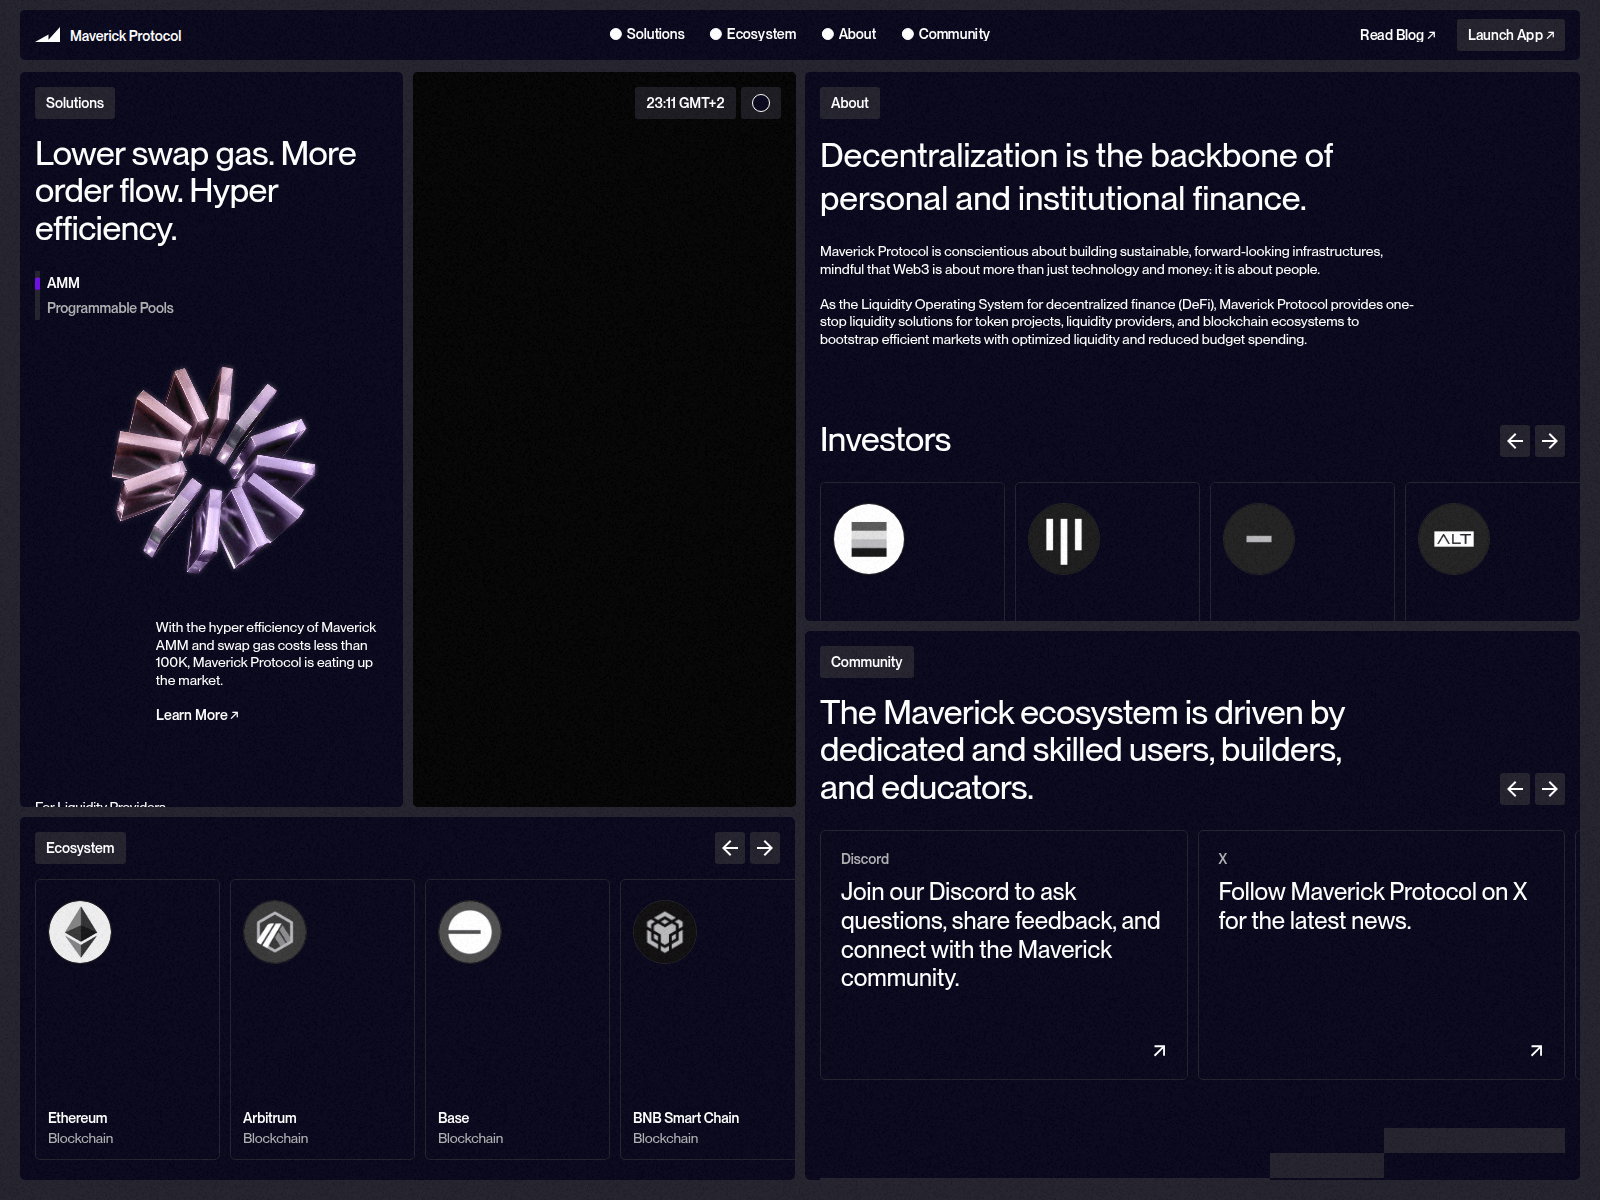Viewport: 1600px width, 1200px height.
Task: Open the Follow Maverick Protocol on X card
Action: point(1381,955)
